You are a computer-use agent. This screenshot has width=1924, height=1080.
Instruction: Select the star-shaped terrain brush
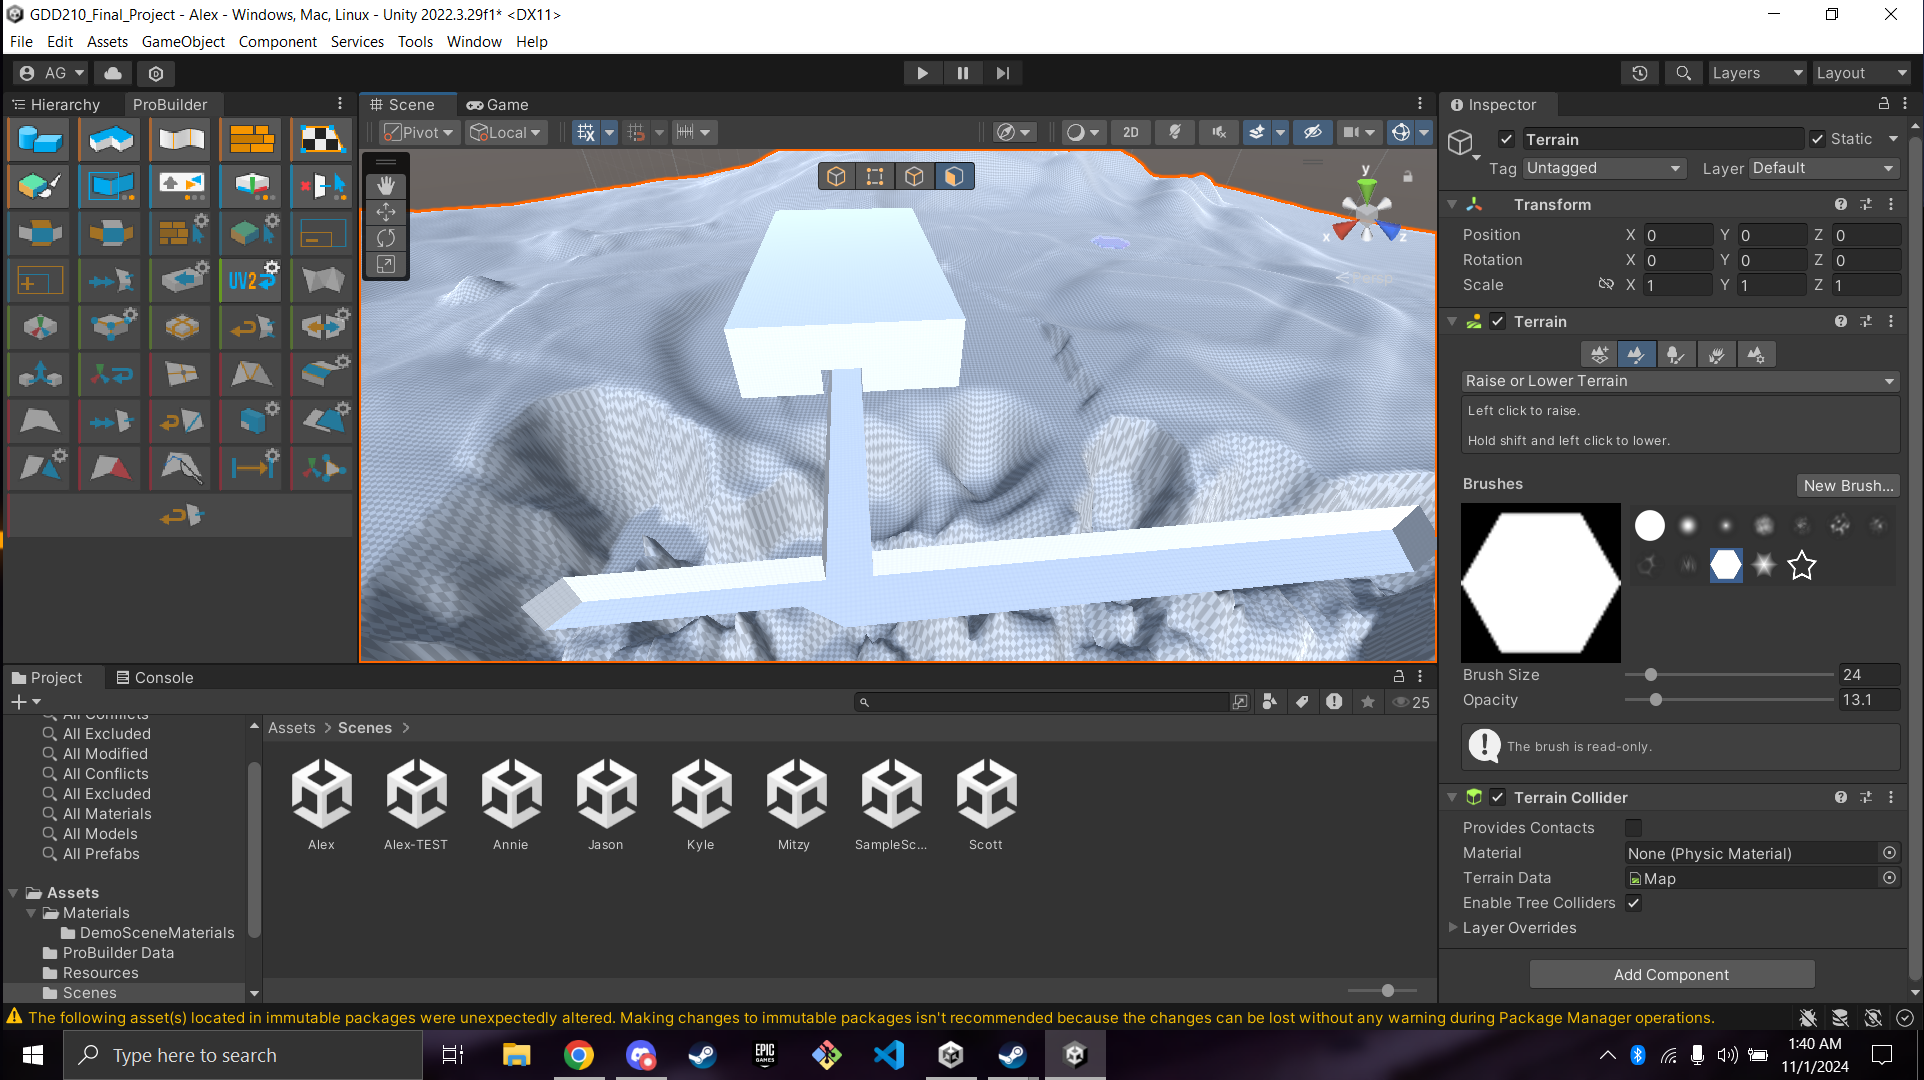click(x=1802, y=565)
